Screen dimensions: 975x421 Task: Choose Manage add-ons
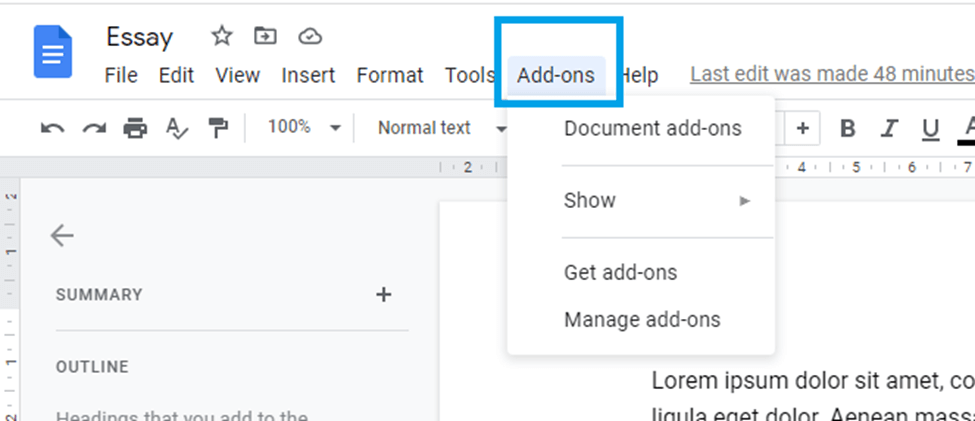tap(641, 320)
